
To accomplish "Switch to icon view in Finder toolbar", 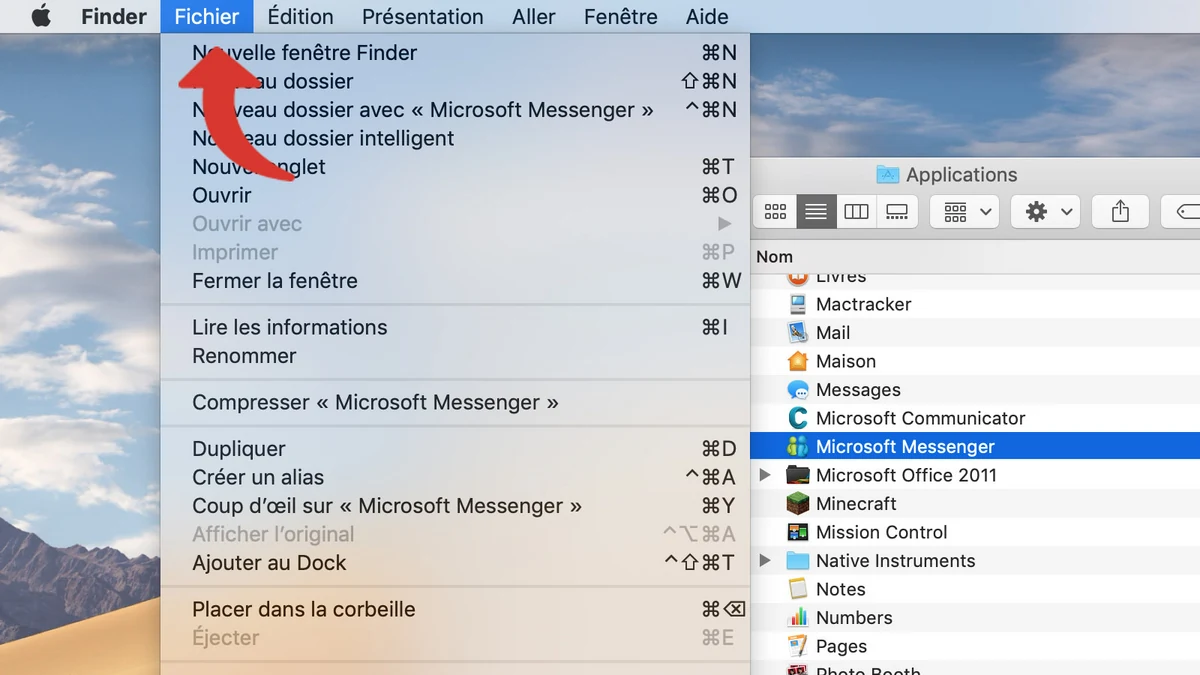I will [775, 211].
